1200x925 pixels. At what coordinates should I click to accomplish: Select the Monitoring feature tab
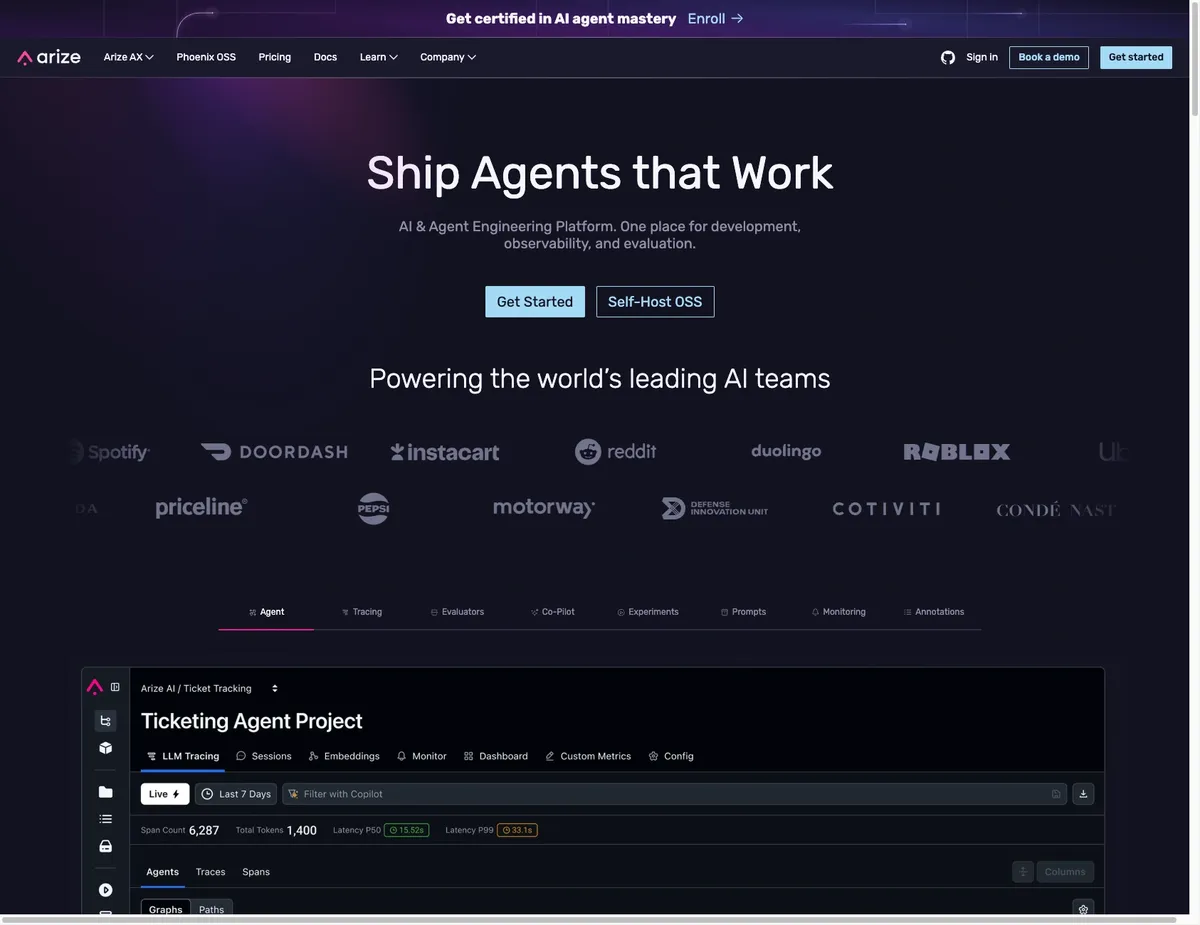pyautogui.click(x=838, y=612)
